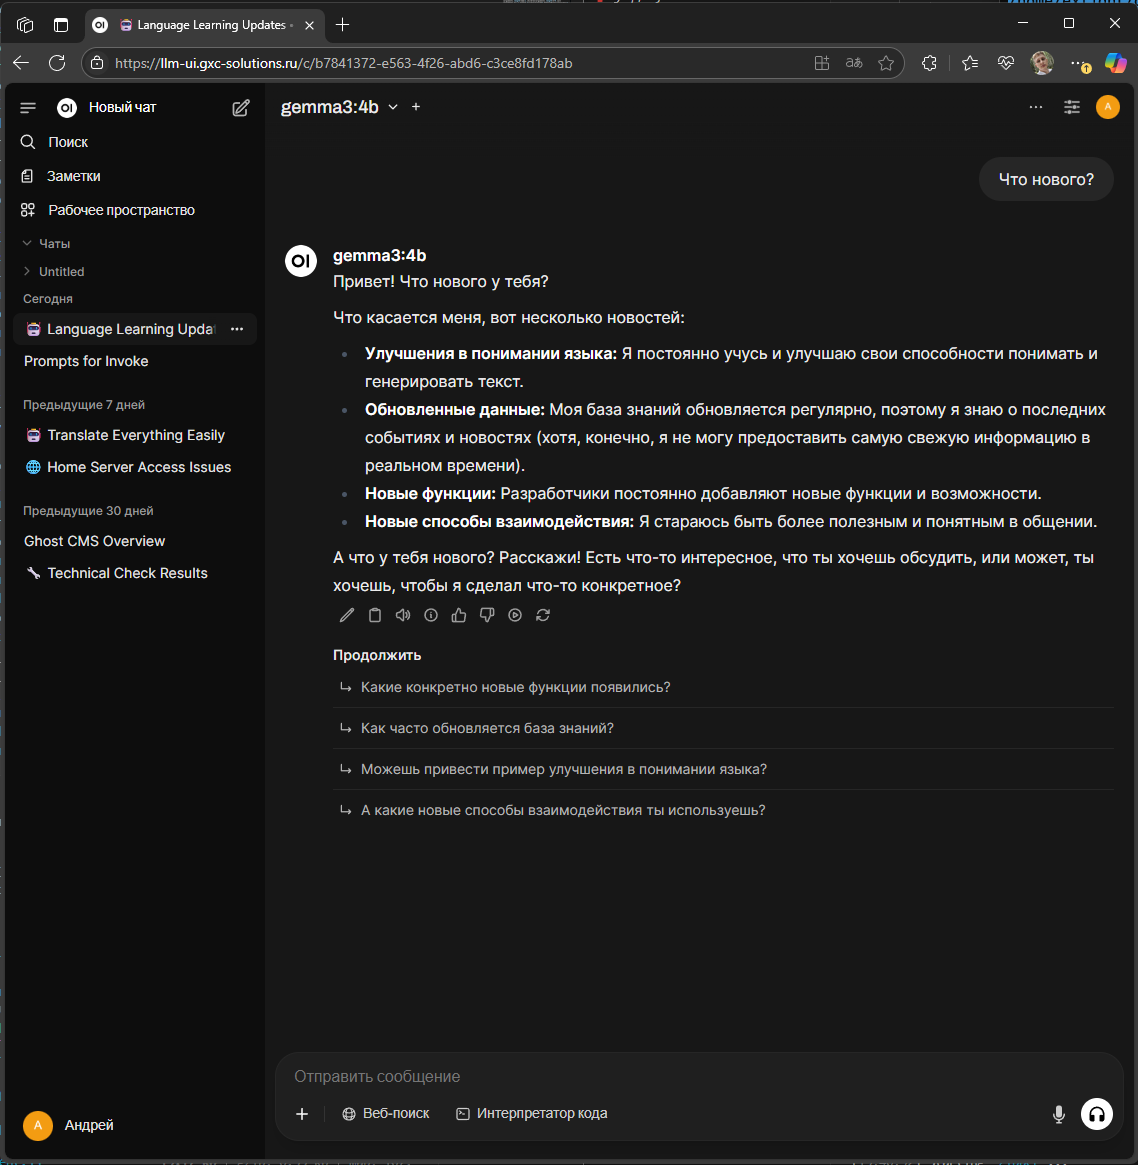This screenshot has width=1138, height=1165.
Task: Start voice call with headphones button
Action: pyautogui.click(x=1097, y=1114)
